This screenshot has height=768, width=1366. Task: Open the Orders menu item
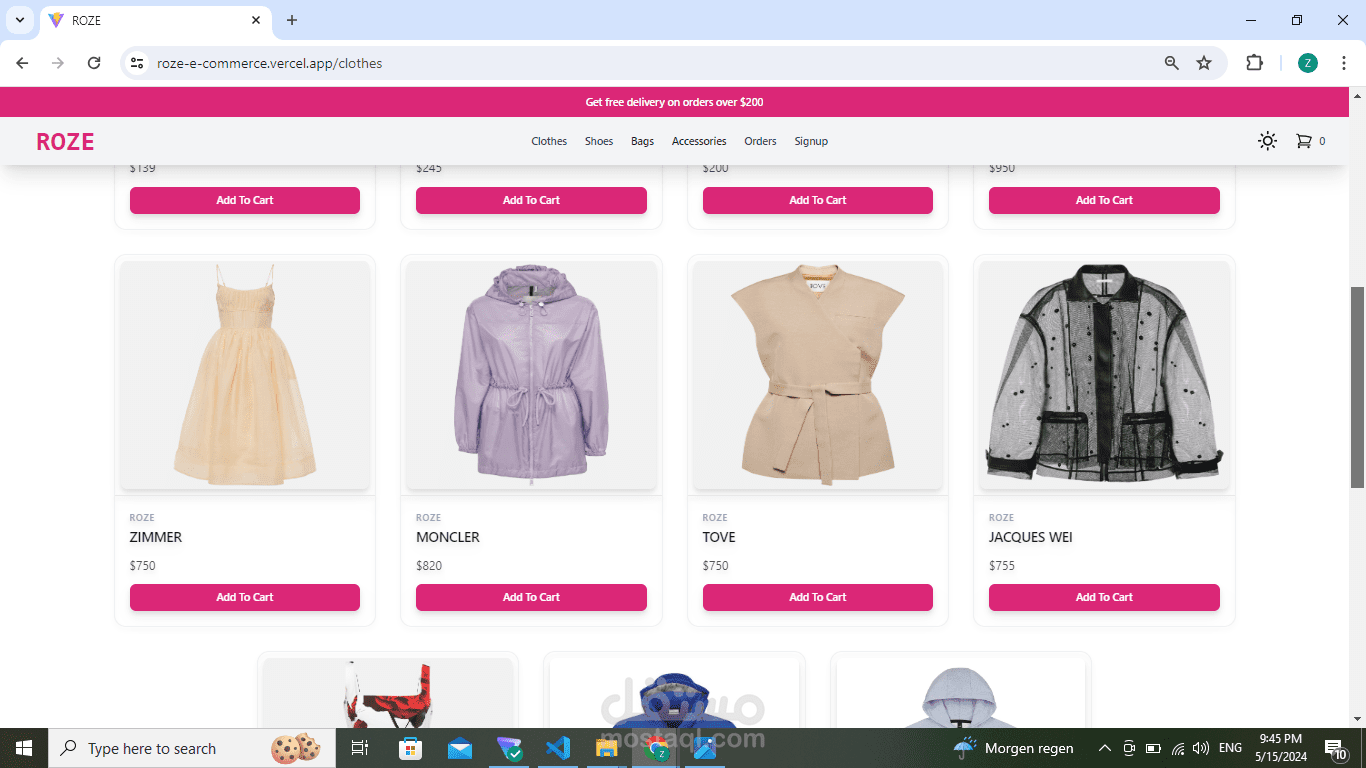pyautogui.click(x=760, y=141)
